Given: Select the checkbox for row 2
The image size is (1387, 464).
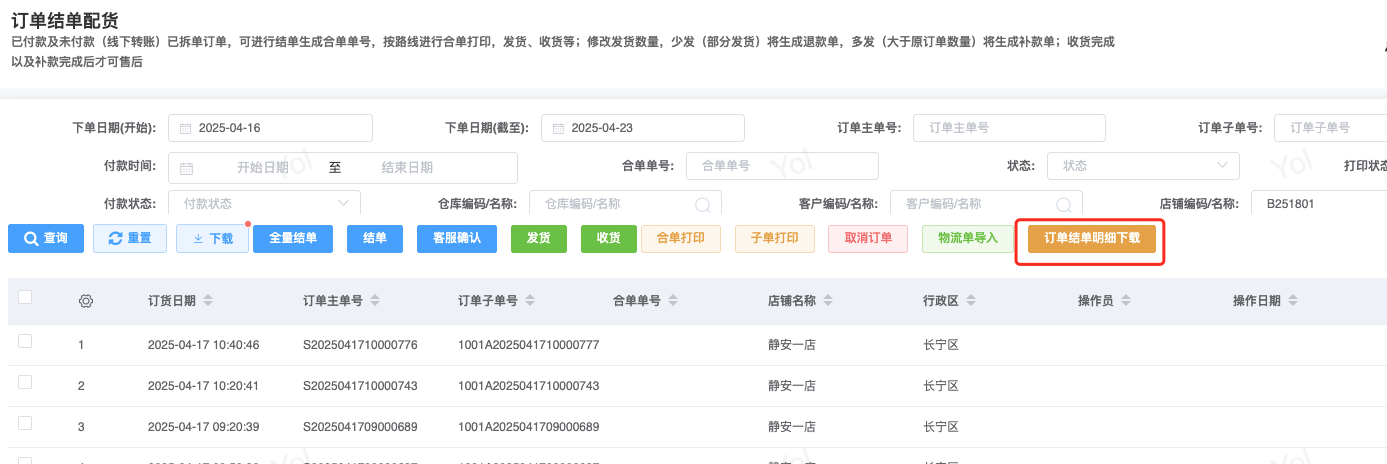Looking at the screenshot, I should click(25, 382).
